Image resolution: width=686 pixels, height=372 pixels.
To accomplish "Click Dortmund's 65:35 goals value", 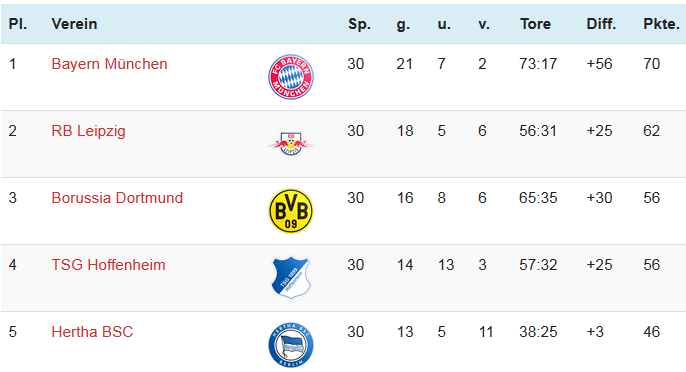I will [x=538, y=198].
